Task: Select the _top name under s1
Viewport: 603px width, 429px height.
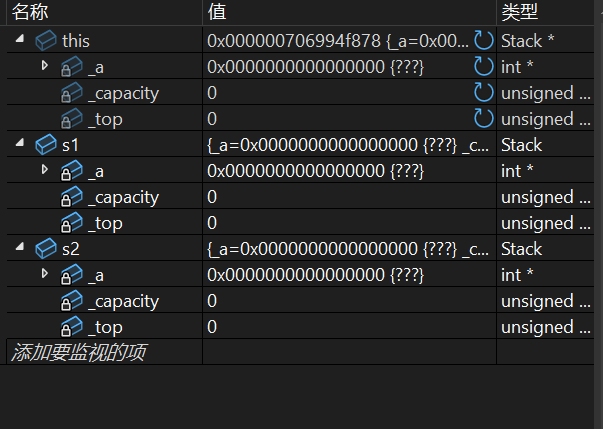Action: click(105, 224)
